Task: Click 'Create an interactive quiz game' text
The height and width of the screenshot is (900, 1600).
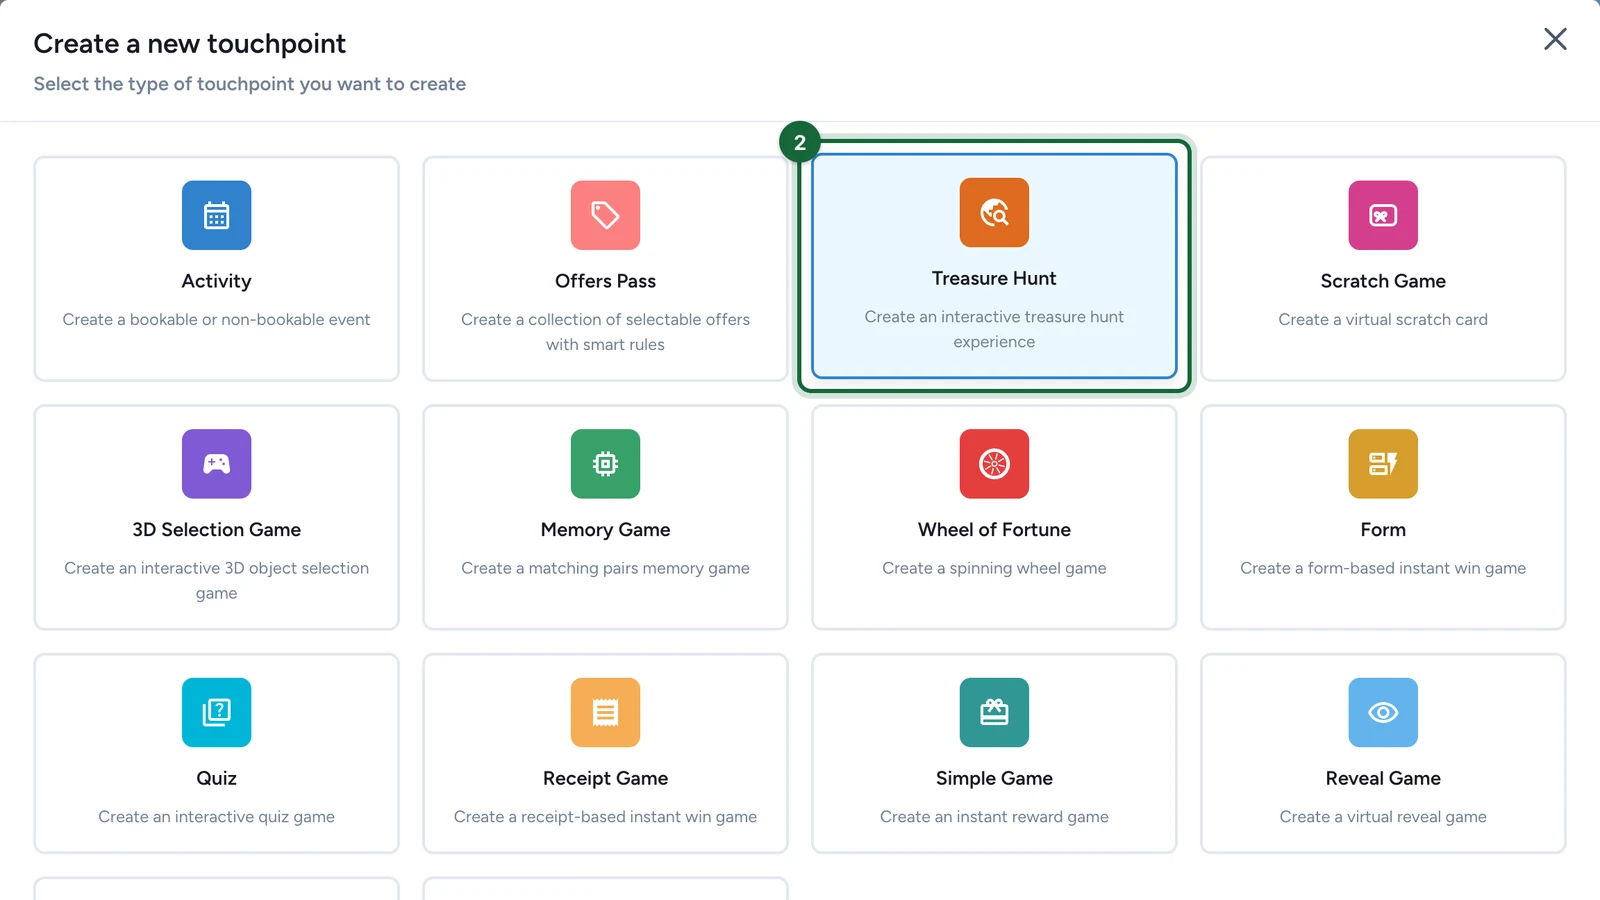Action: pos(216,817)
